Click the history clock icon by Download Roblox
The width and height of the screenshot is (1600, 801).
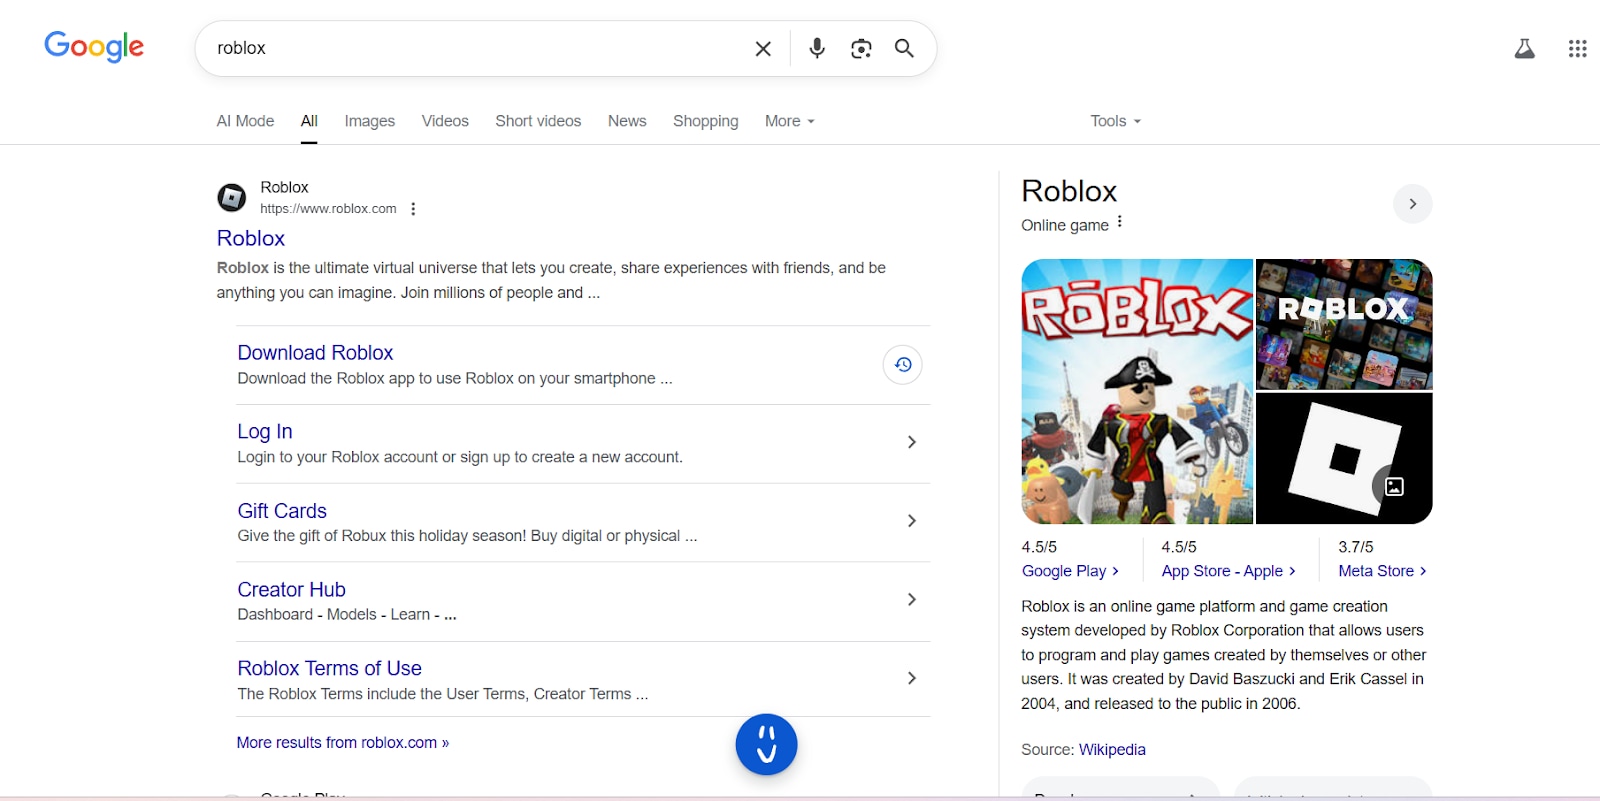pyautogui.click(x=902, y=364)
